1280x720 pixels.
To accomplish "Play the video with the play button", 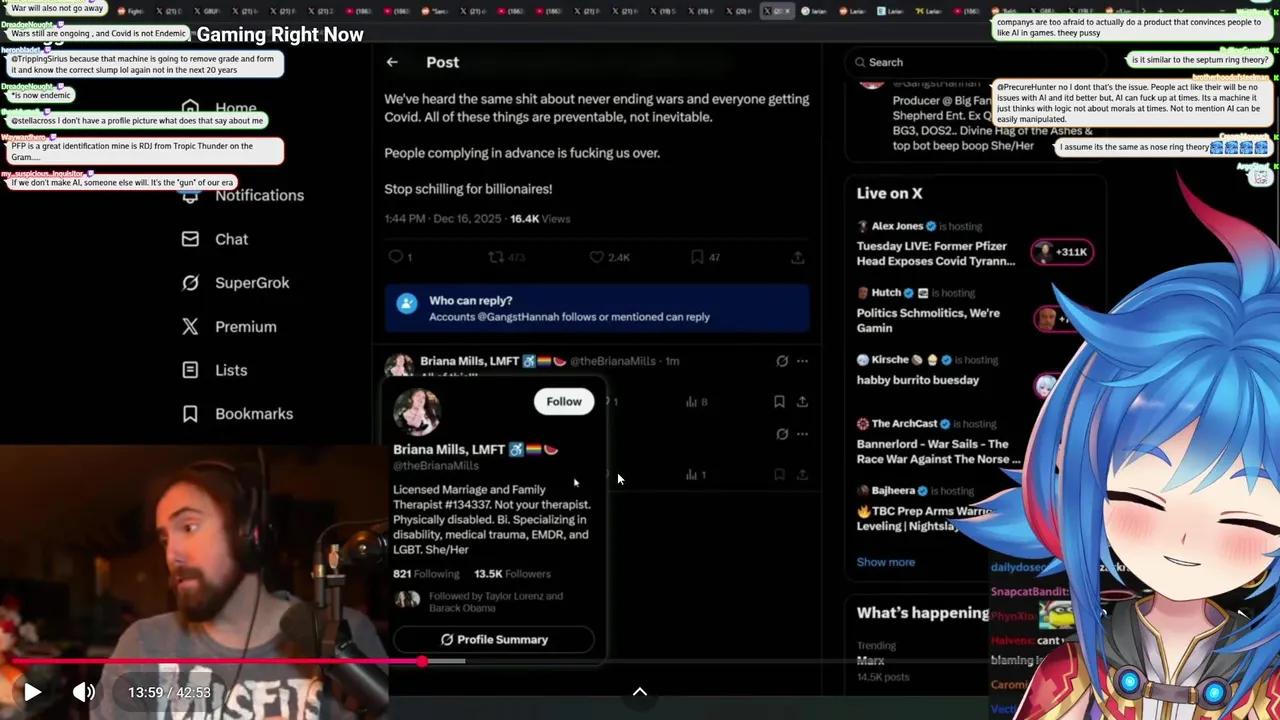I will pyautogui.click(x=31, y=692).
